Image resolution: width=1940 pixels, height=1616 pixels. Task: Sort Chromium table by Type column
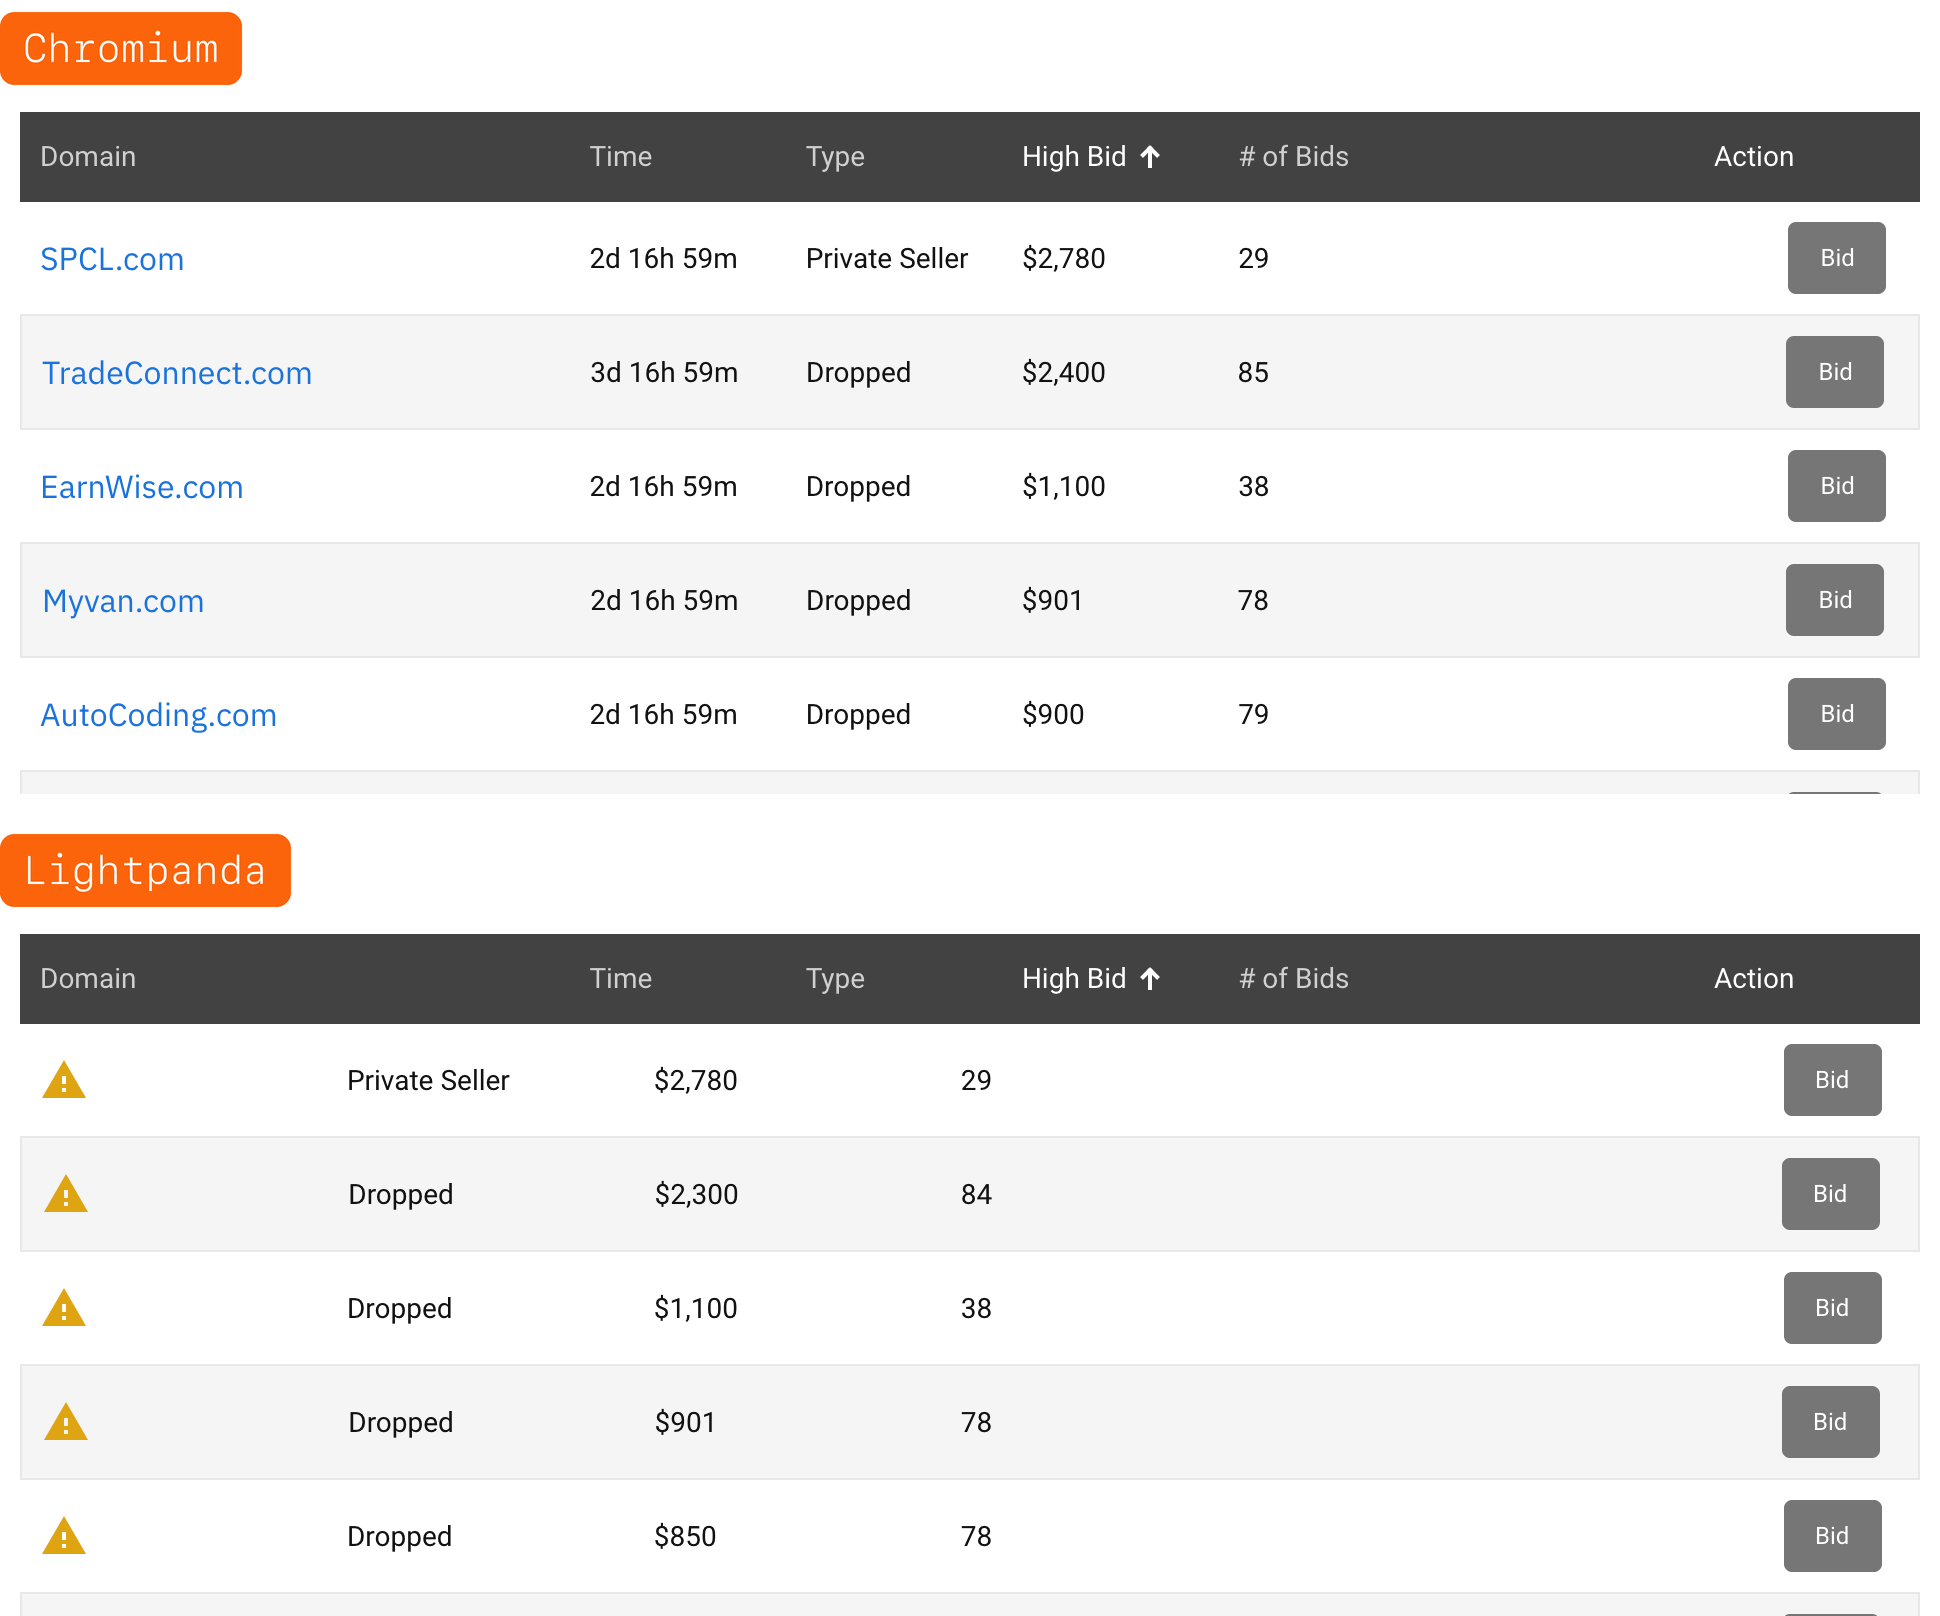(x=835, y=156)
